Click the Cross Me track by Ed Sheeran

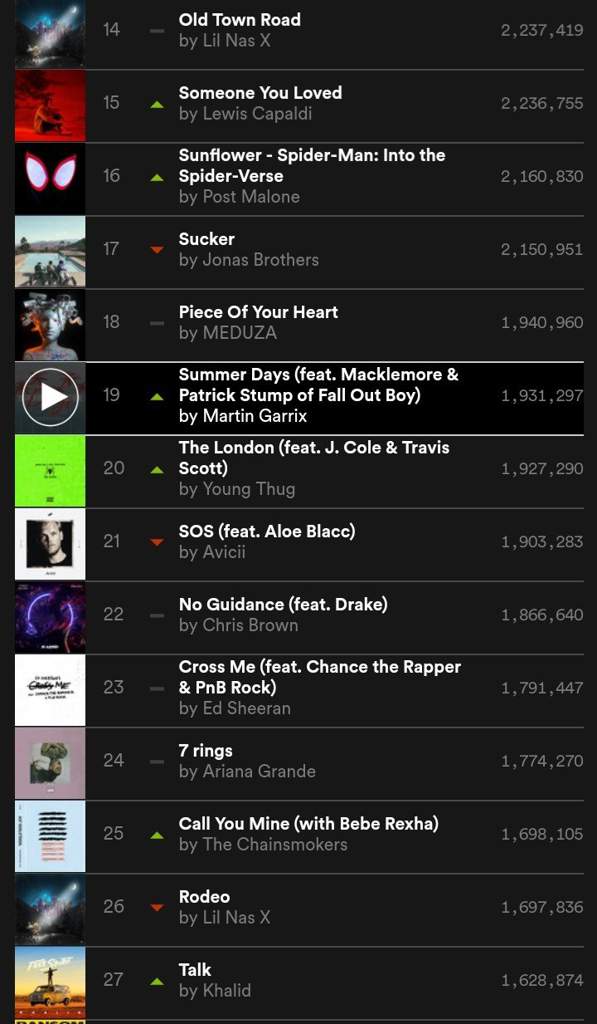(x=299, y=688)
